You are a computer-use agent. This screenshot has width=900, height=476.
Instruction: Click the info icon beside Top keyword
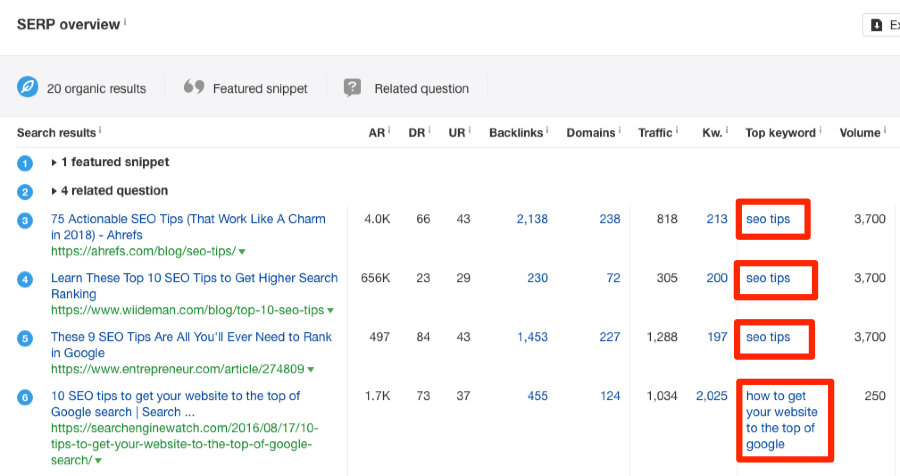coord(820,130)
